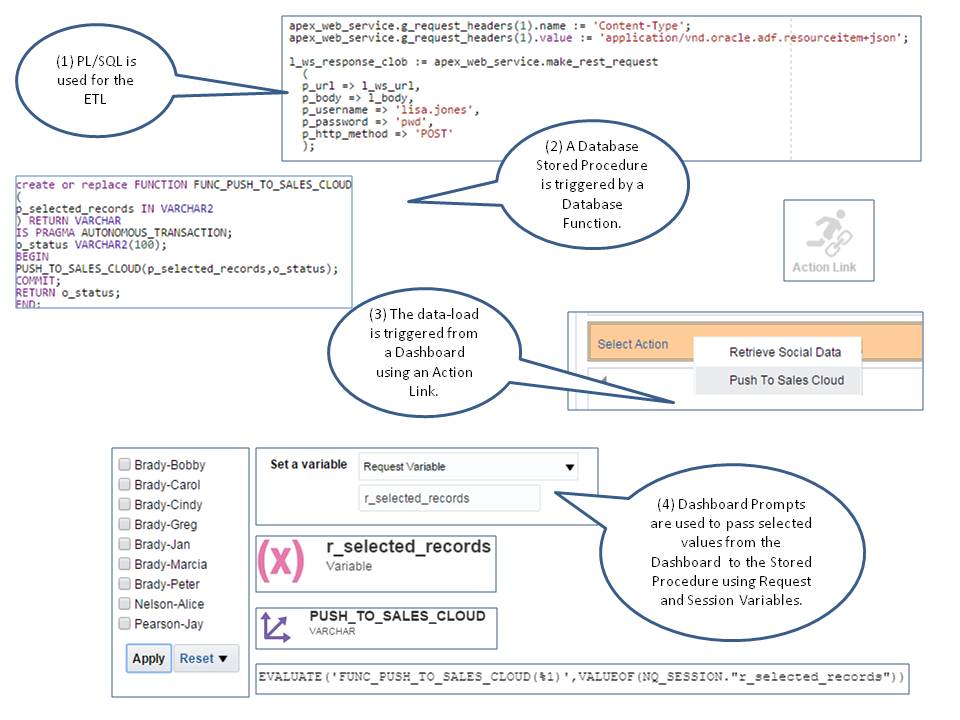Screen dimensions: 960x720
Task: Tick the Brady-Peter checkbox
Action: click(x=125, y=584)
